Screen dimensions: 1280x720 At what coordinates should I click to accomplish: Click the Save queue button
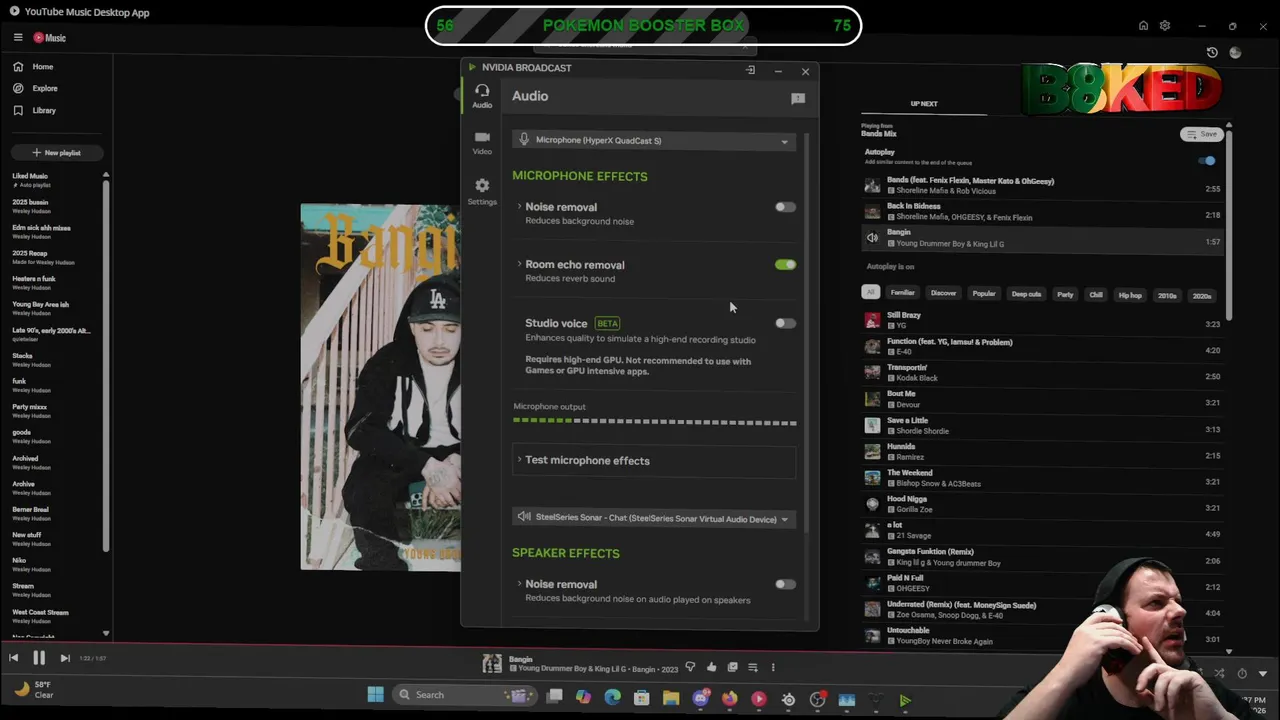pyautogui.click(x=1201, y=134)
